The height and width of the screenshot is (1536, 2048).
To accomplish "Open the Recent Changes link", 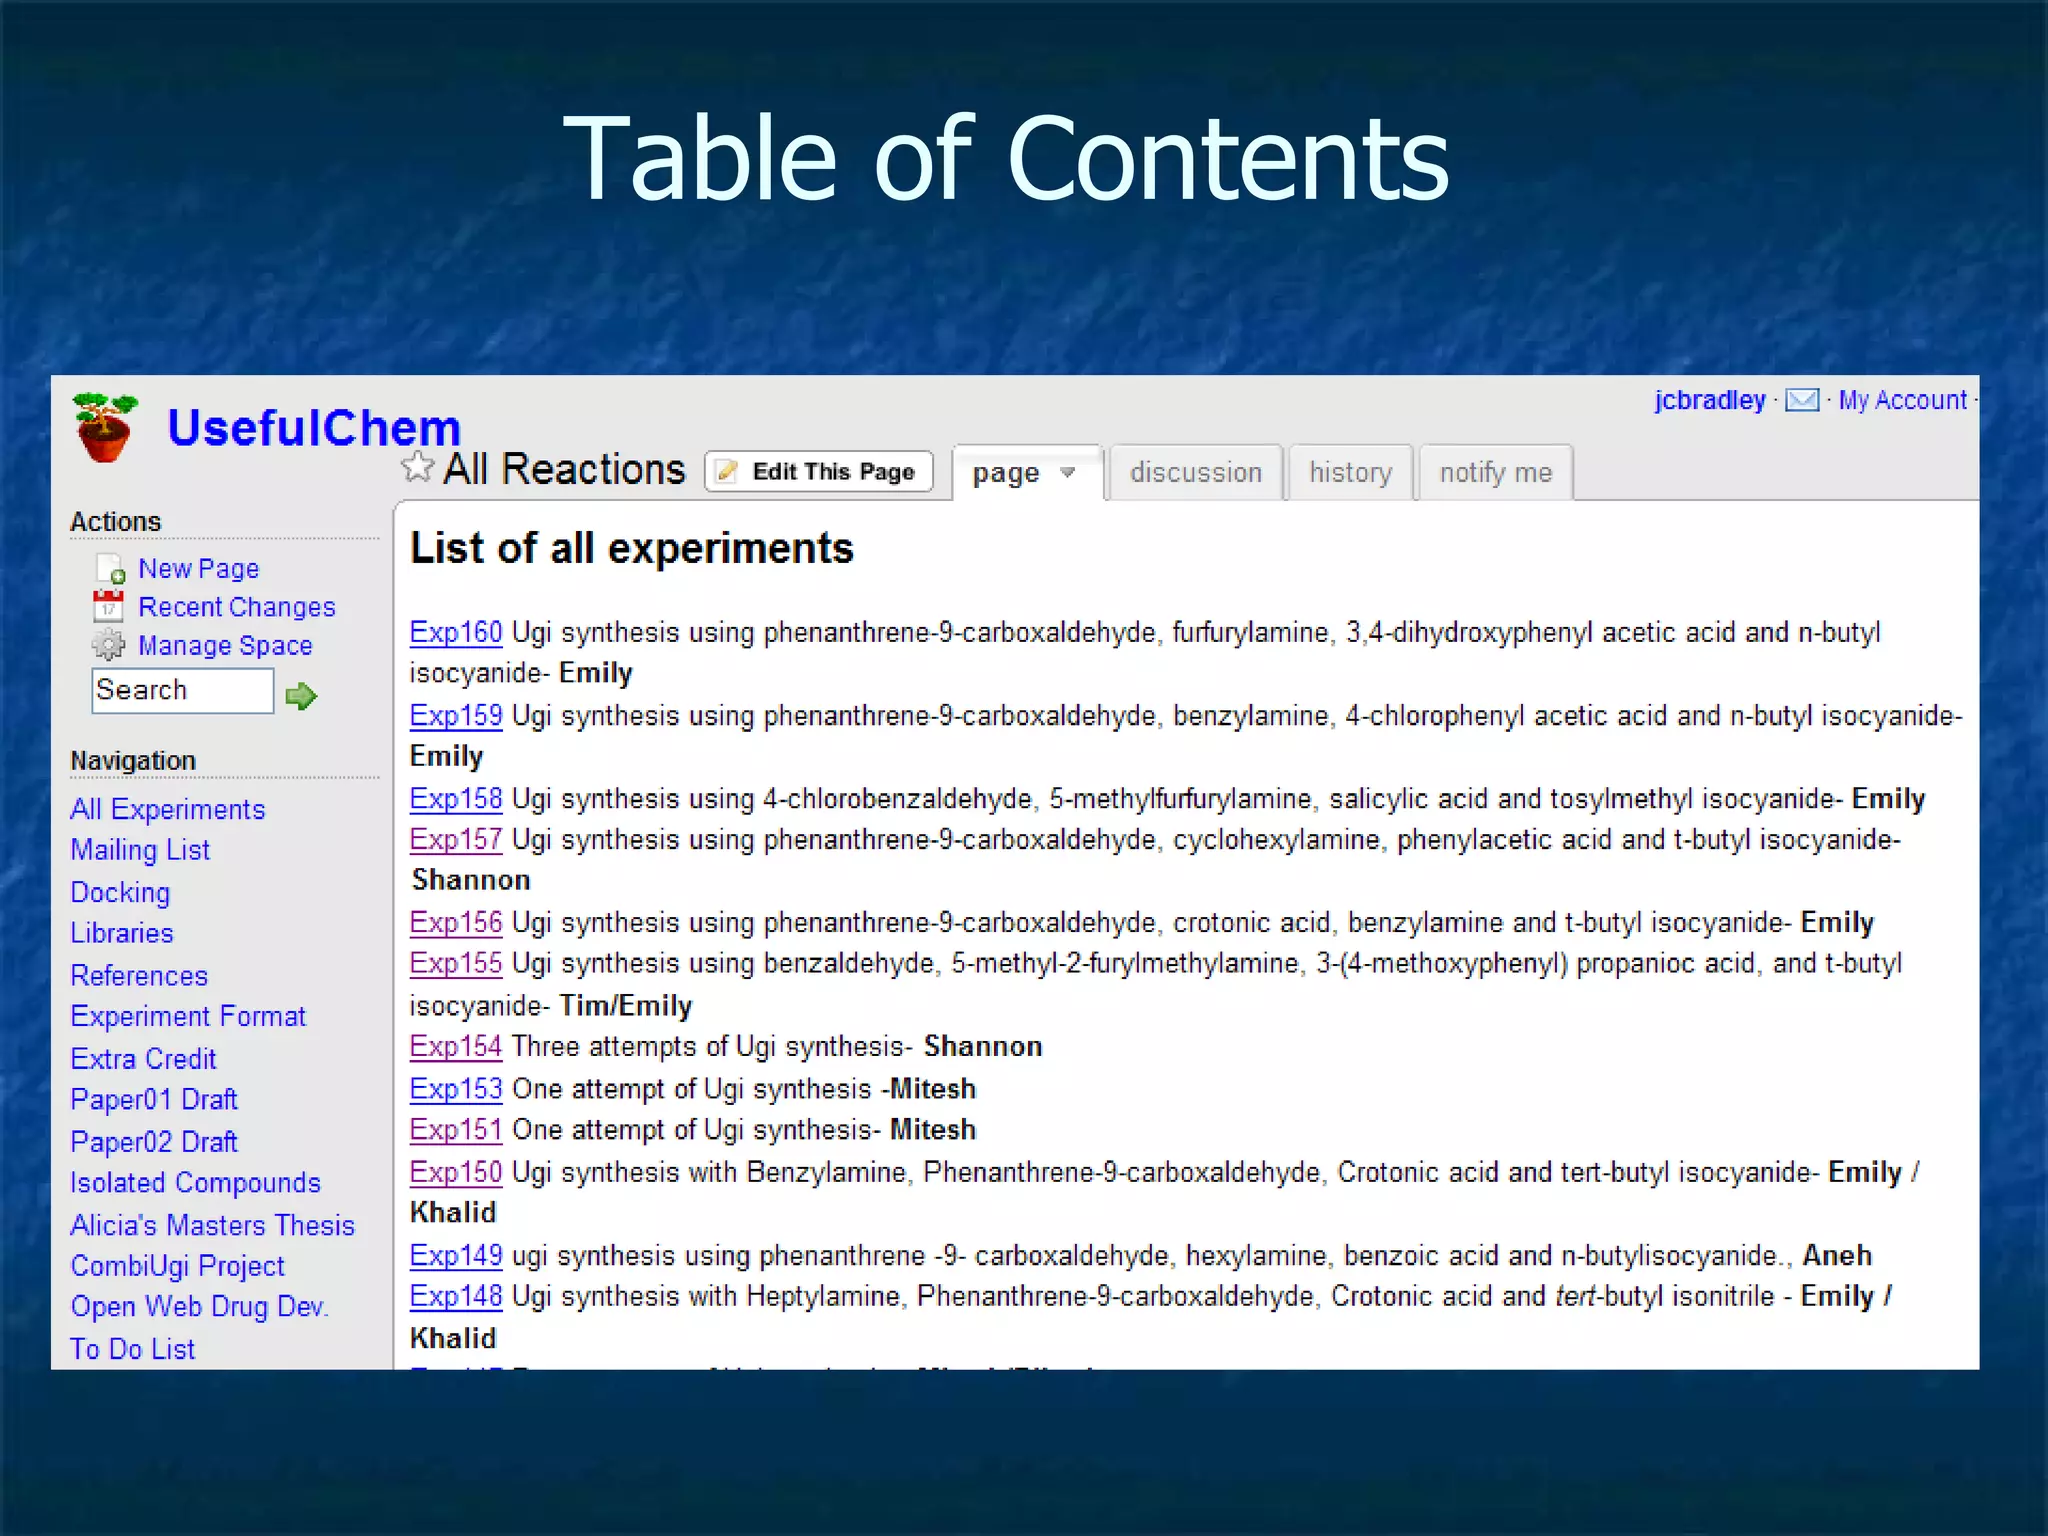I will (237, 607).
